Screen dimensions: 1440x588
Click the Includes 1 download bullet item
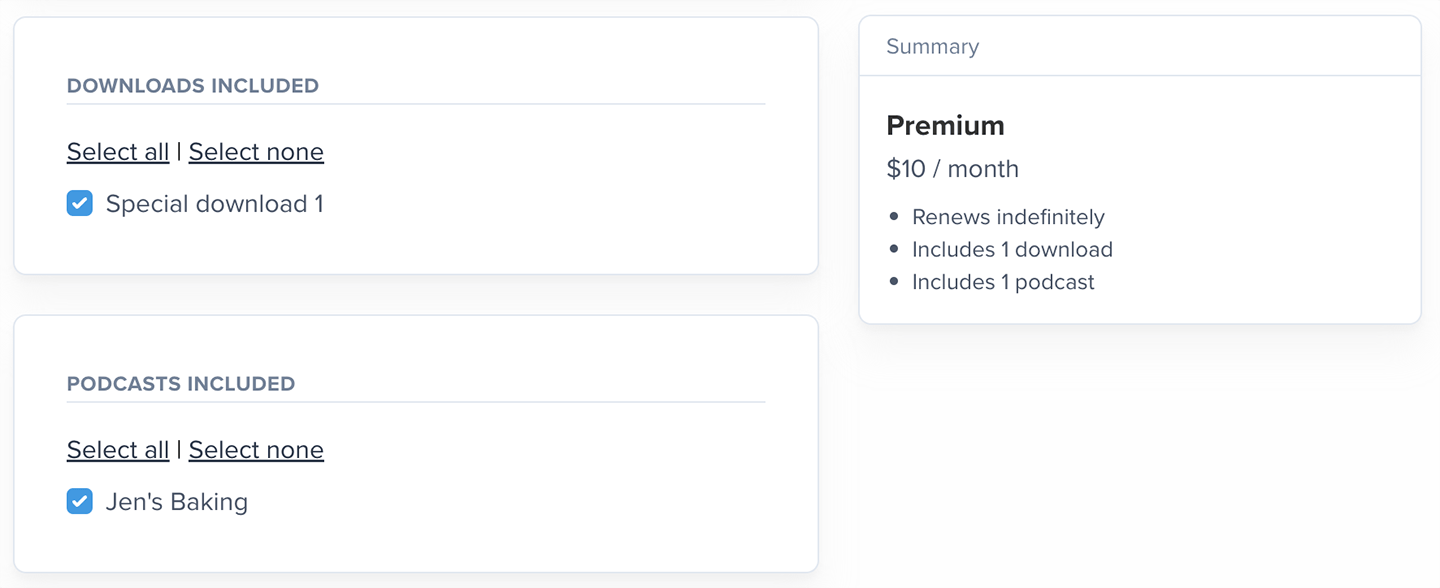coord(1012,250)
